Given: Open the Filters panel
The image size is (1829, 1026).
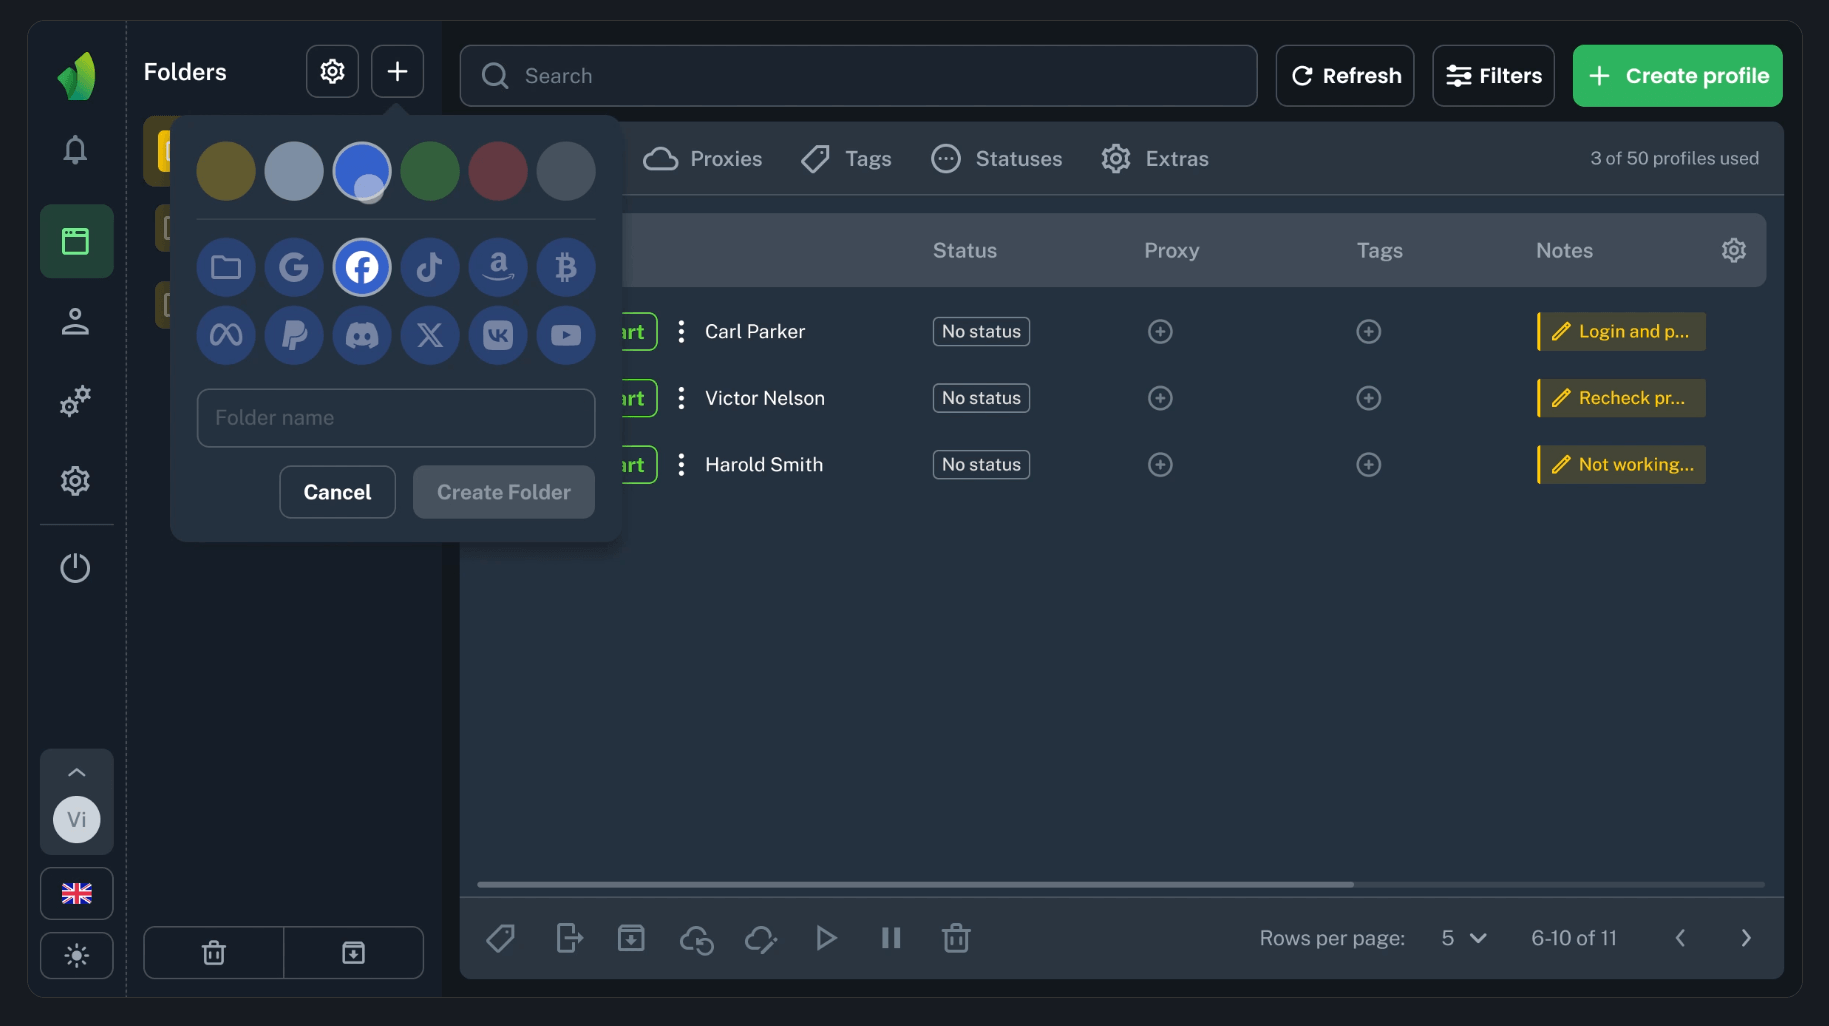Looking at the screenshot, I should pos(1493,76).
